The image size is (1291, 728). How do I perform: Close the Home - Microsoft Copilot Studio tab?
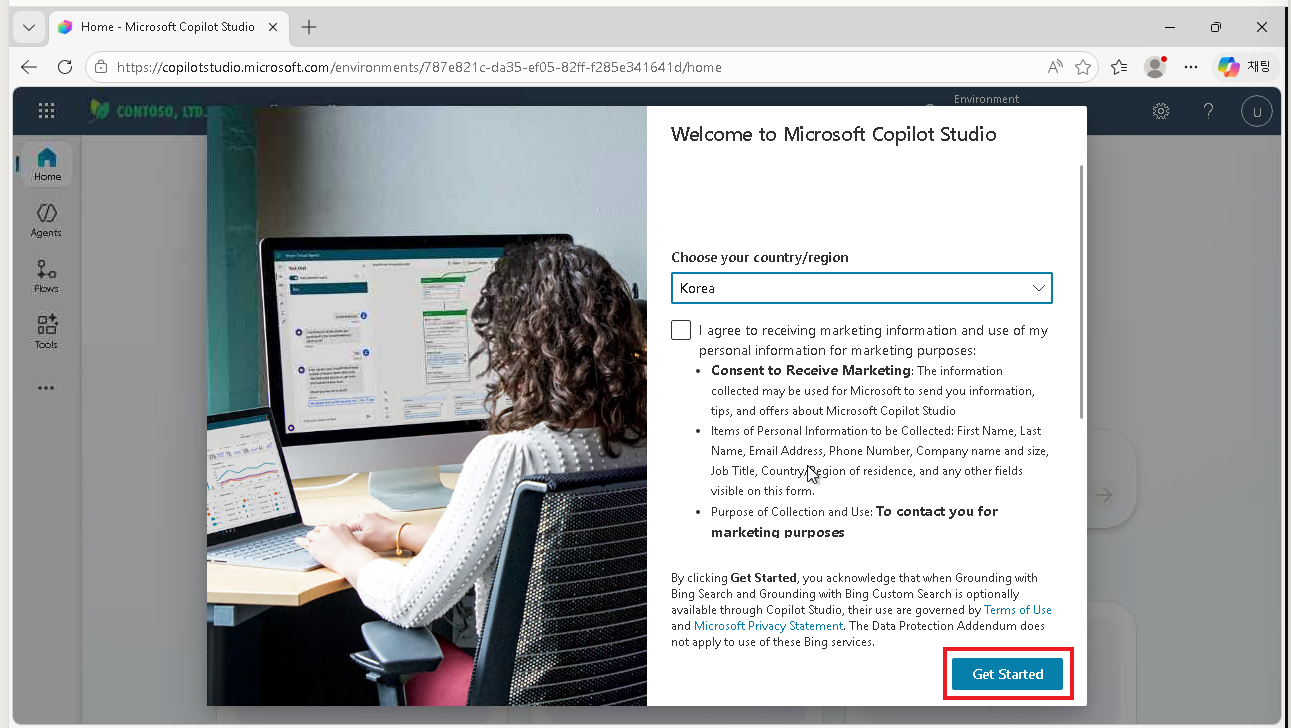pos(273,27)
